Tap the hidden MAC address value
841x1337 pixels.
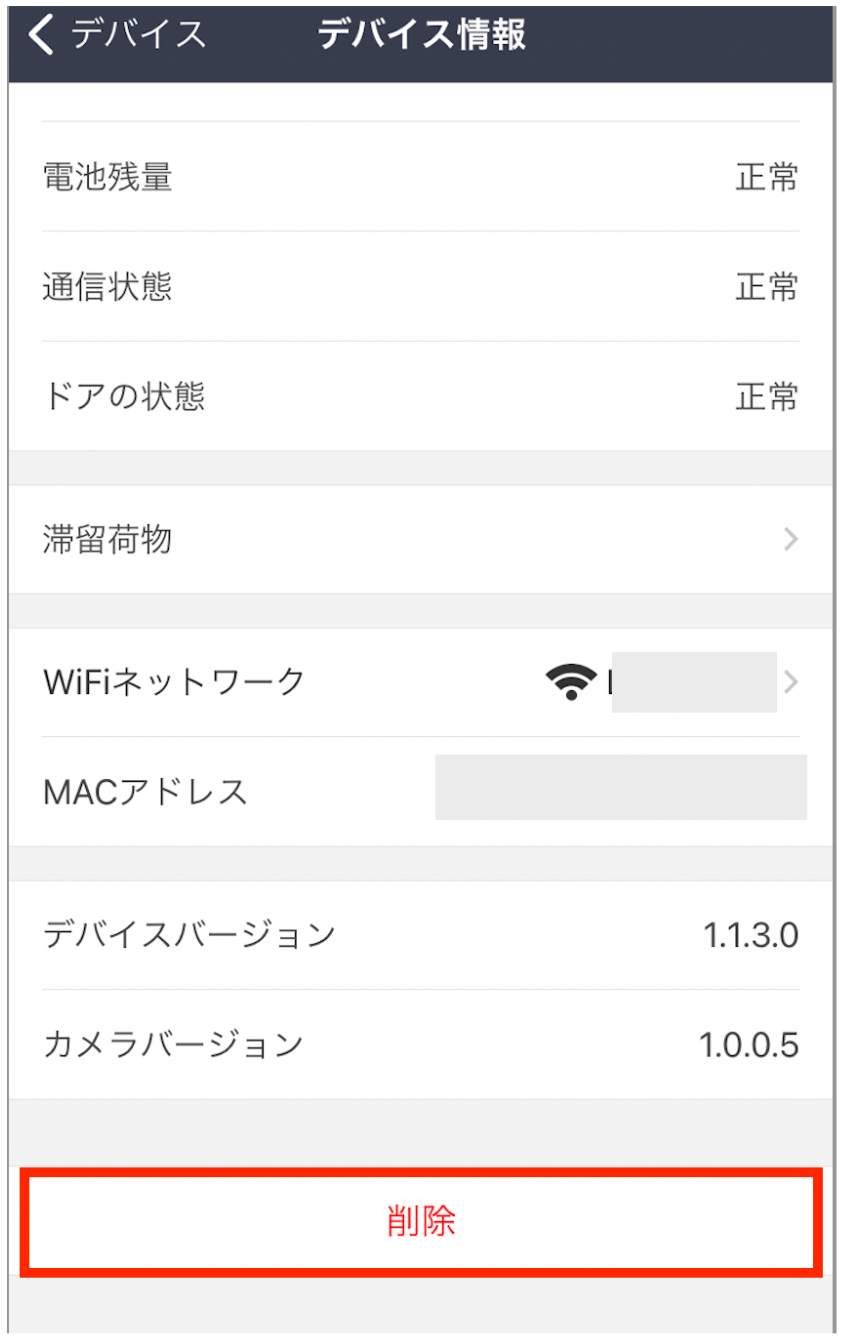pos(620,788)
